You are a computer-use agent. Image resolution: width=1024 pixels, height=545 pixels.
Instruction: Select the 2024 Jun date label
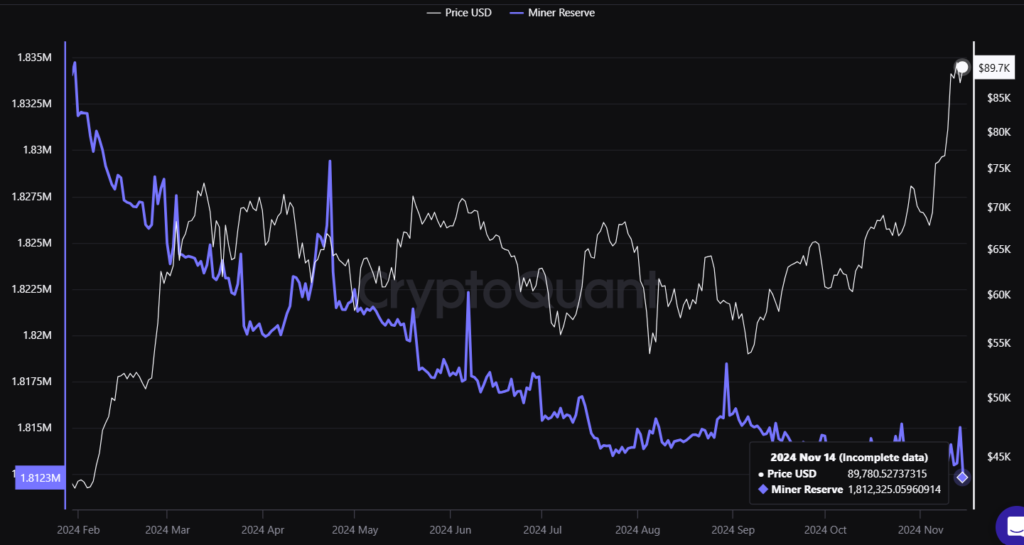451,529
